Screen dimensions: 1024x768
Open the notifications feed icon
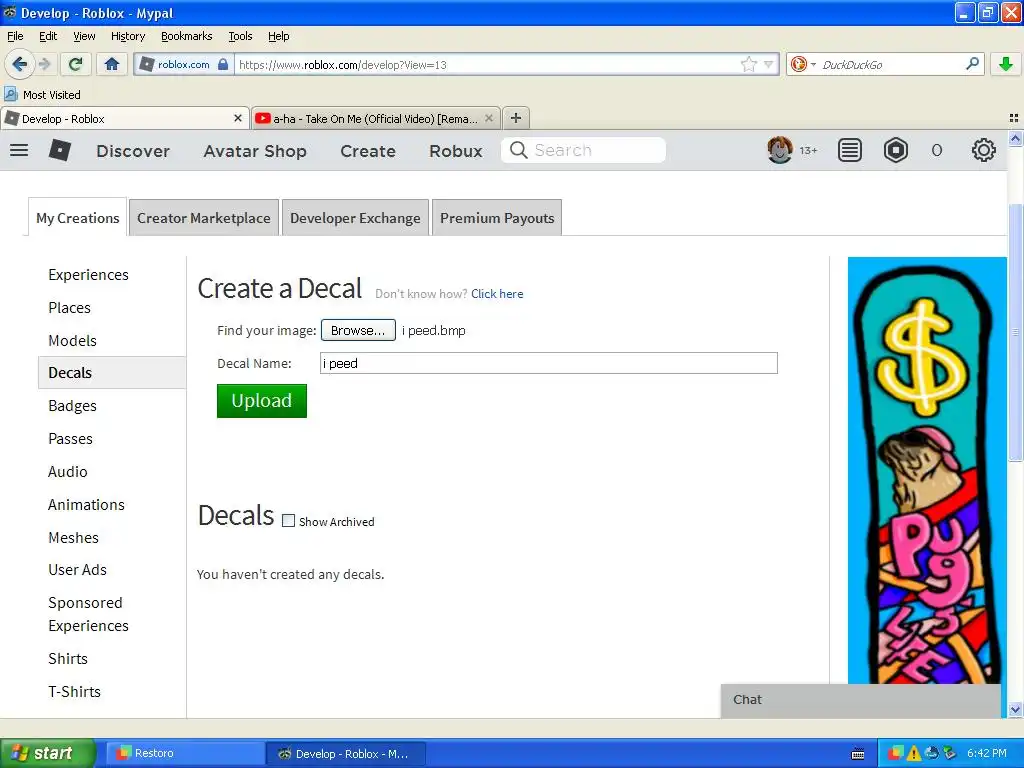850,151
